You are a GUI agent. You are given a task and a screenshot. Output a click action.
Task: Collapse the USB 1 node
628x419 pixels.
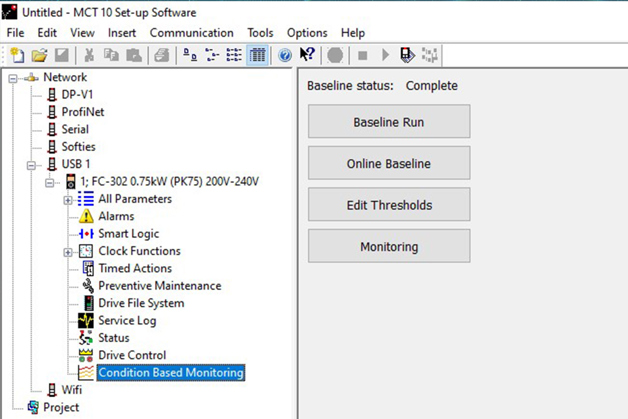(x=31, y=165)
